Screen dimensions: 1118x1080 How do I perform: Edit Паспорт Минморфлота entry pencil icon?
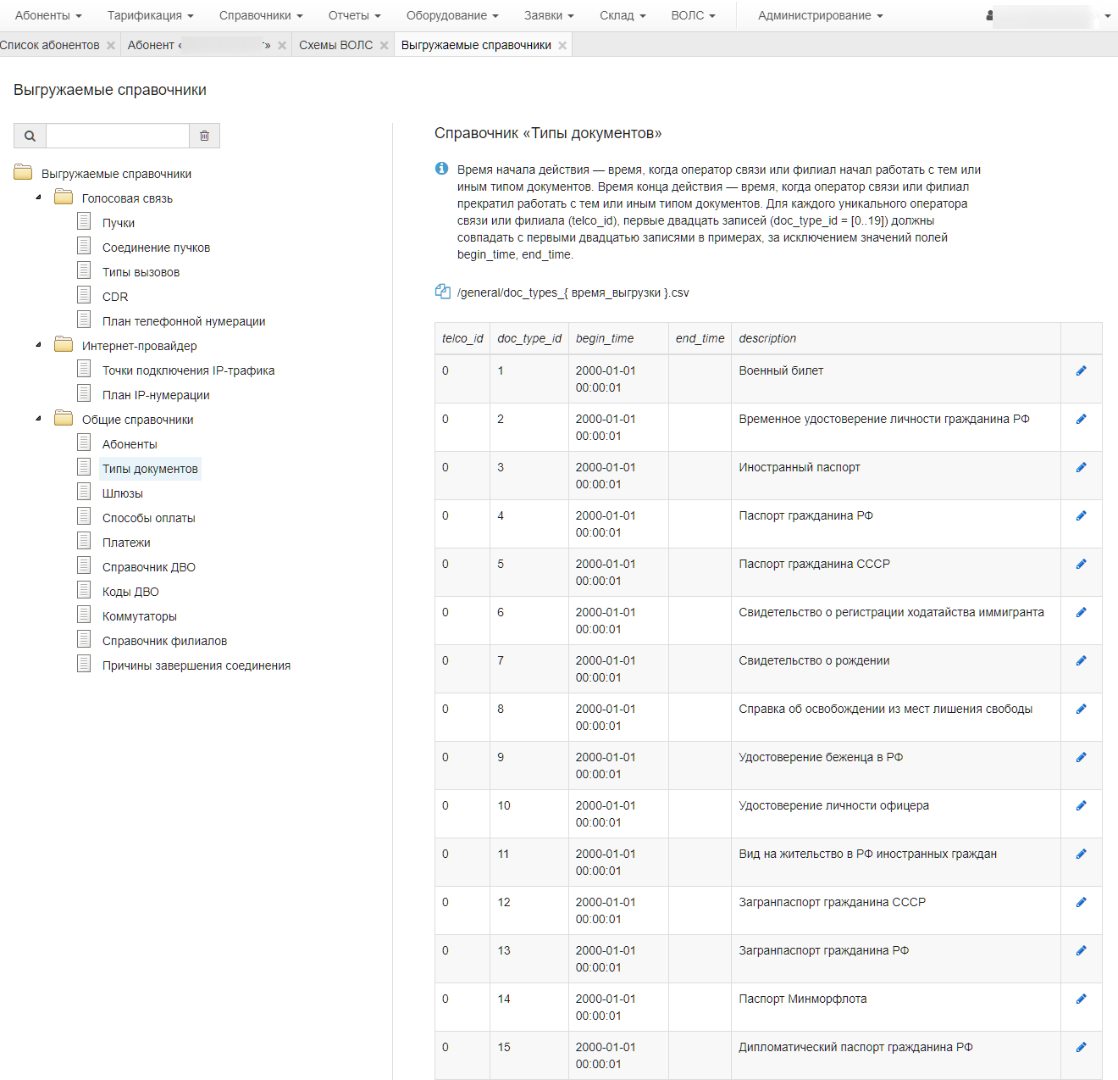[x=1081, y=999]
